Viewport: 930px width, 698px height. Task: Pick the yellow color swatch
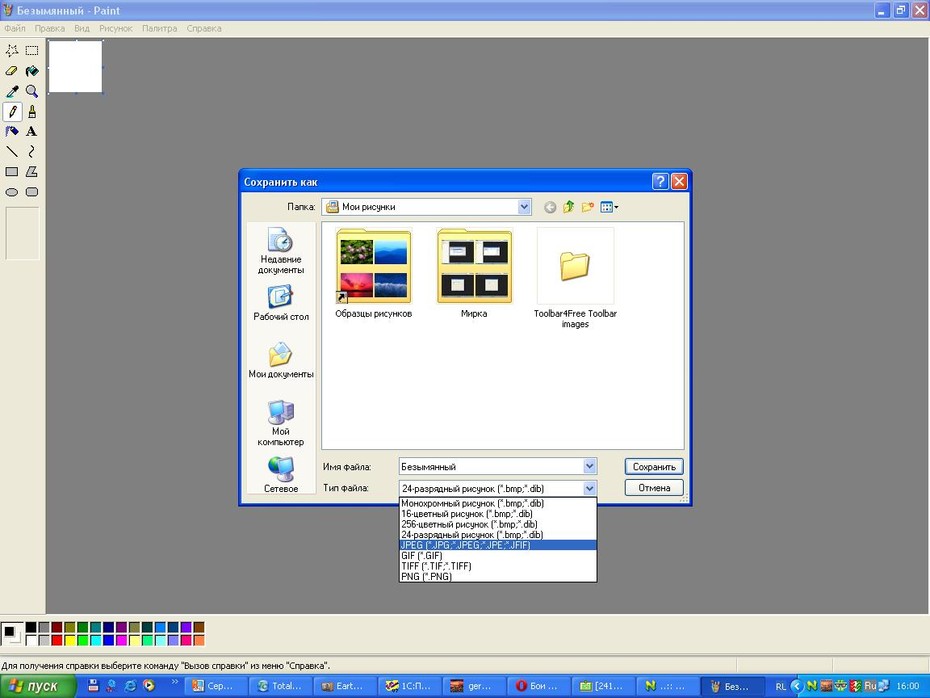pos(69,640)
